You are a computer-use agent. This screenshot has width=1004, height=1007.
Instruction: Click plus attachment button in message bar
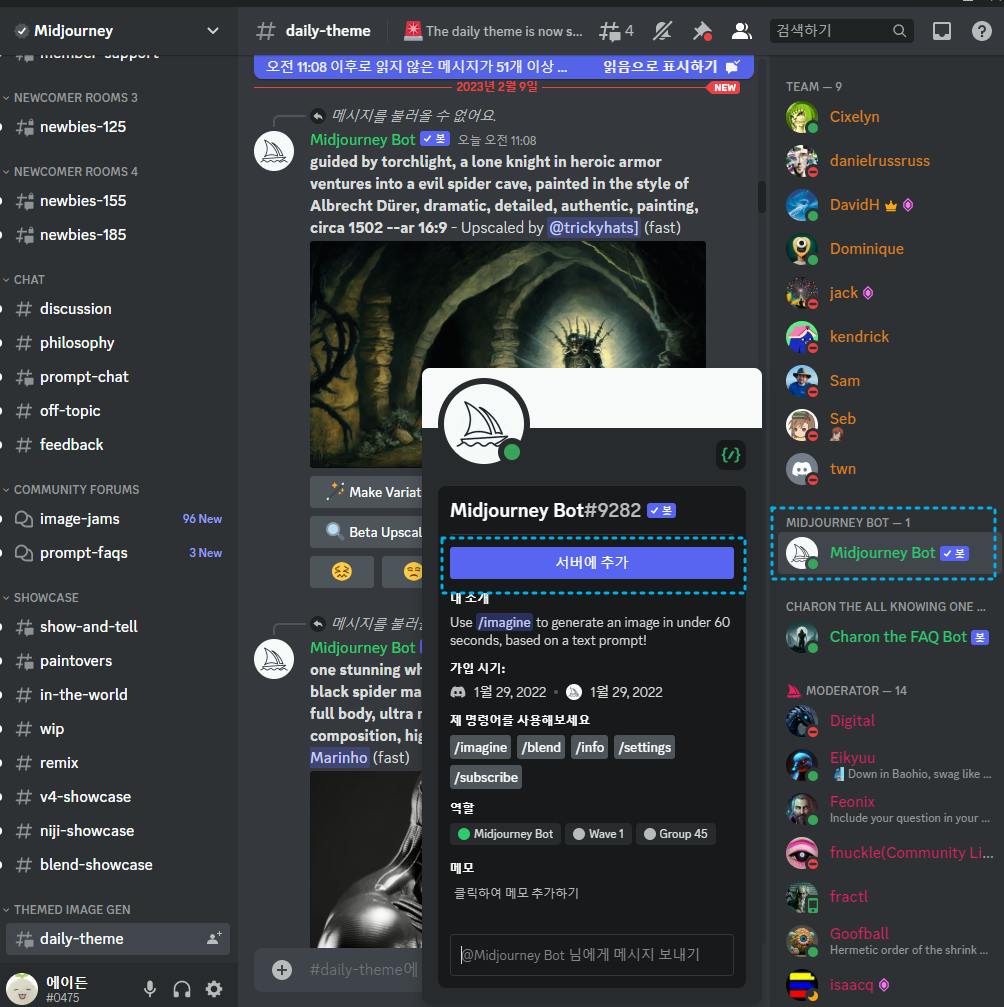[281, 970]
